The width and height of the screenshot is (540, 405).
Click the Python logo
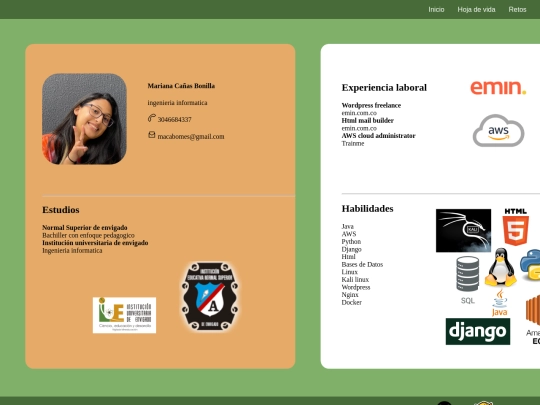tap(530, 264)
